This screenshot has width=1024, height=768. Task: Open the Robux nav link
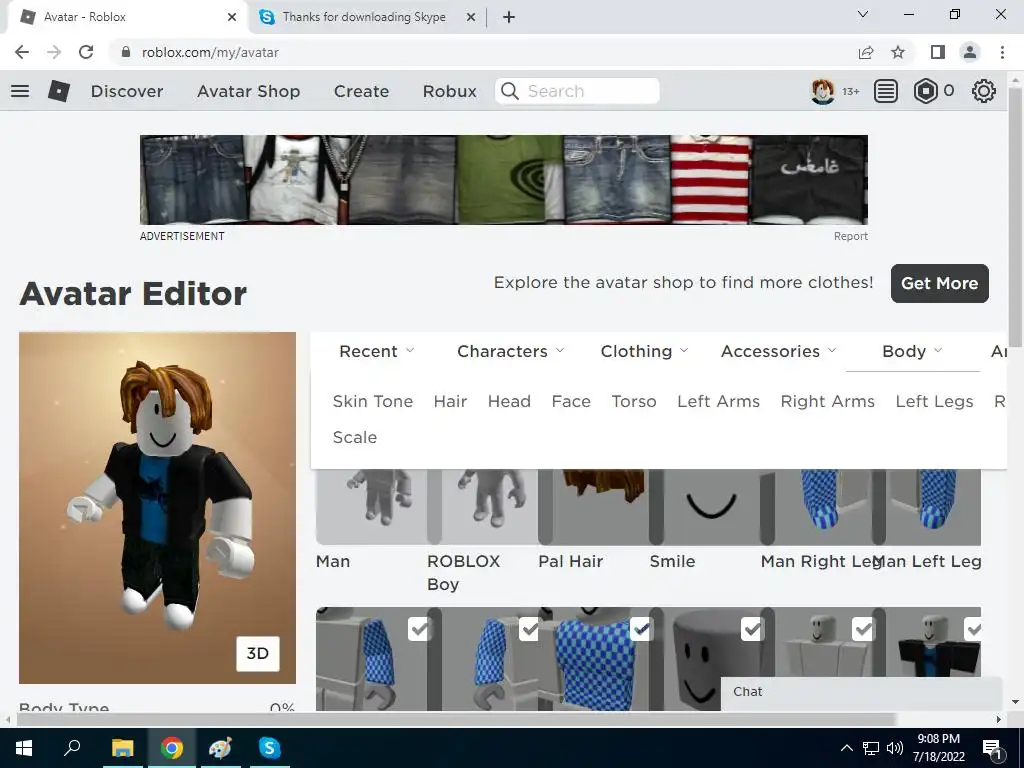point(449,91)
